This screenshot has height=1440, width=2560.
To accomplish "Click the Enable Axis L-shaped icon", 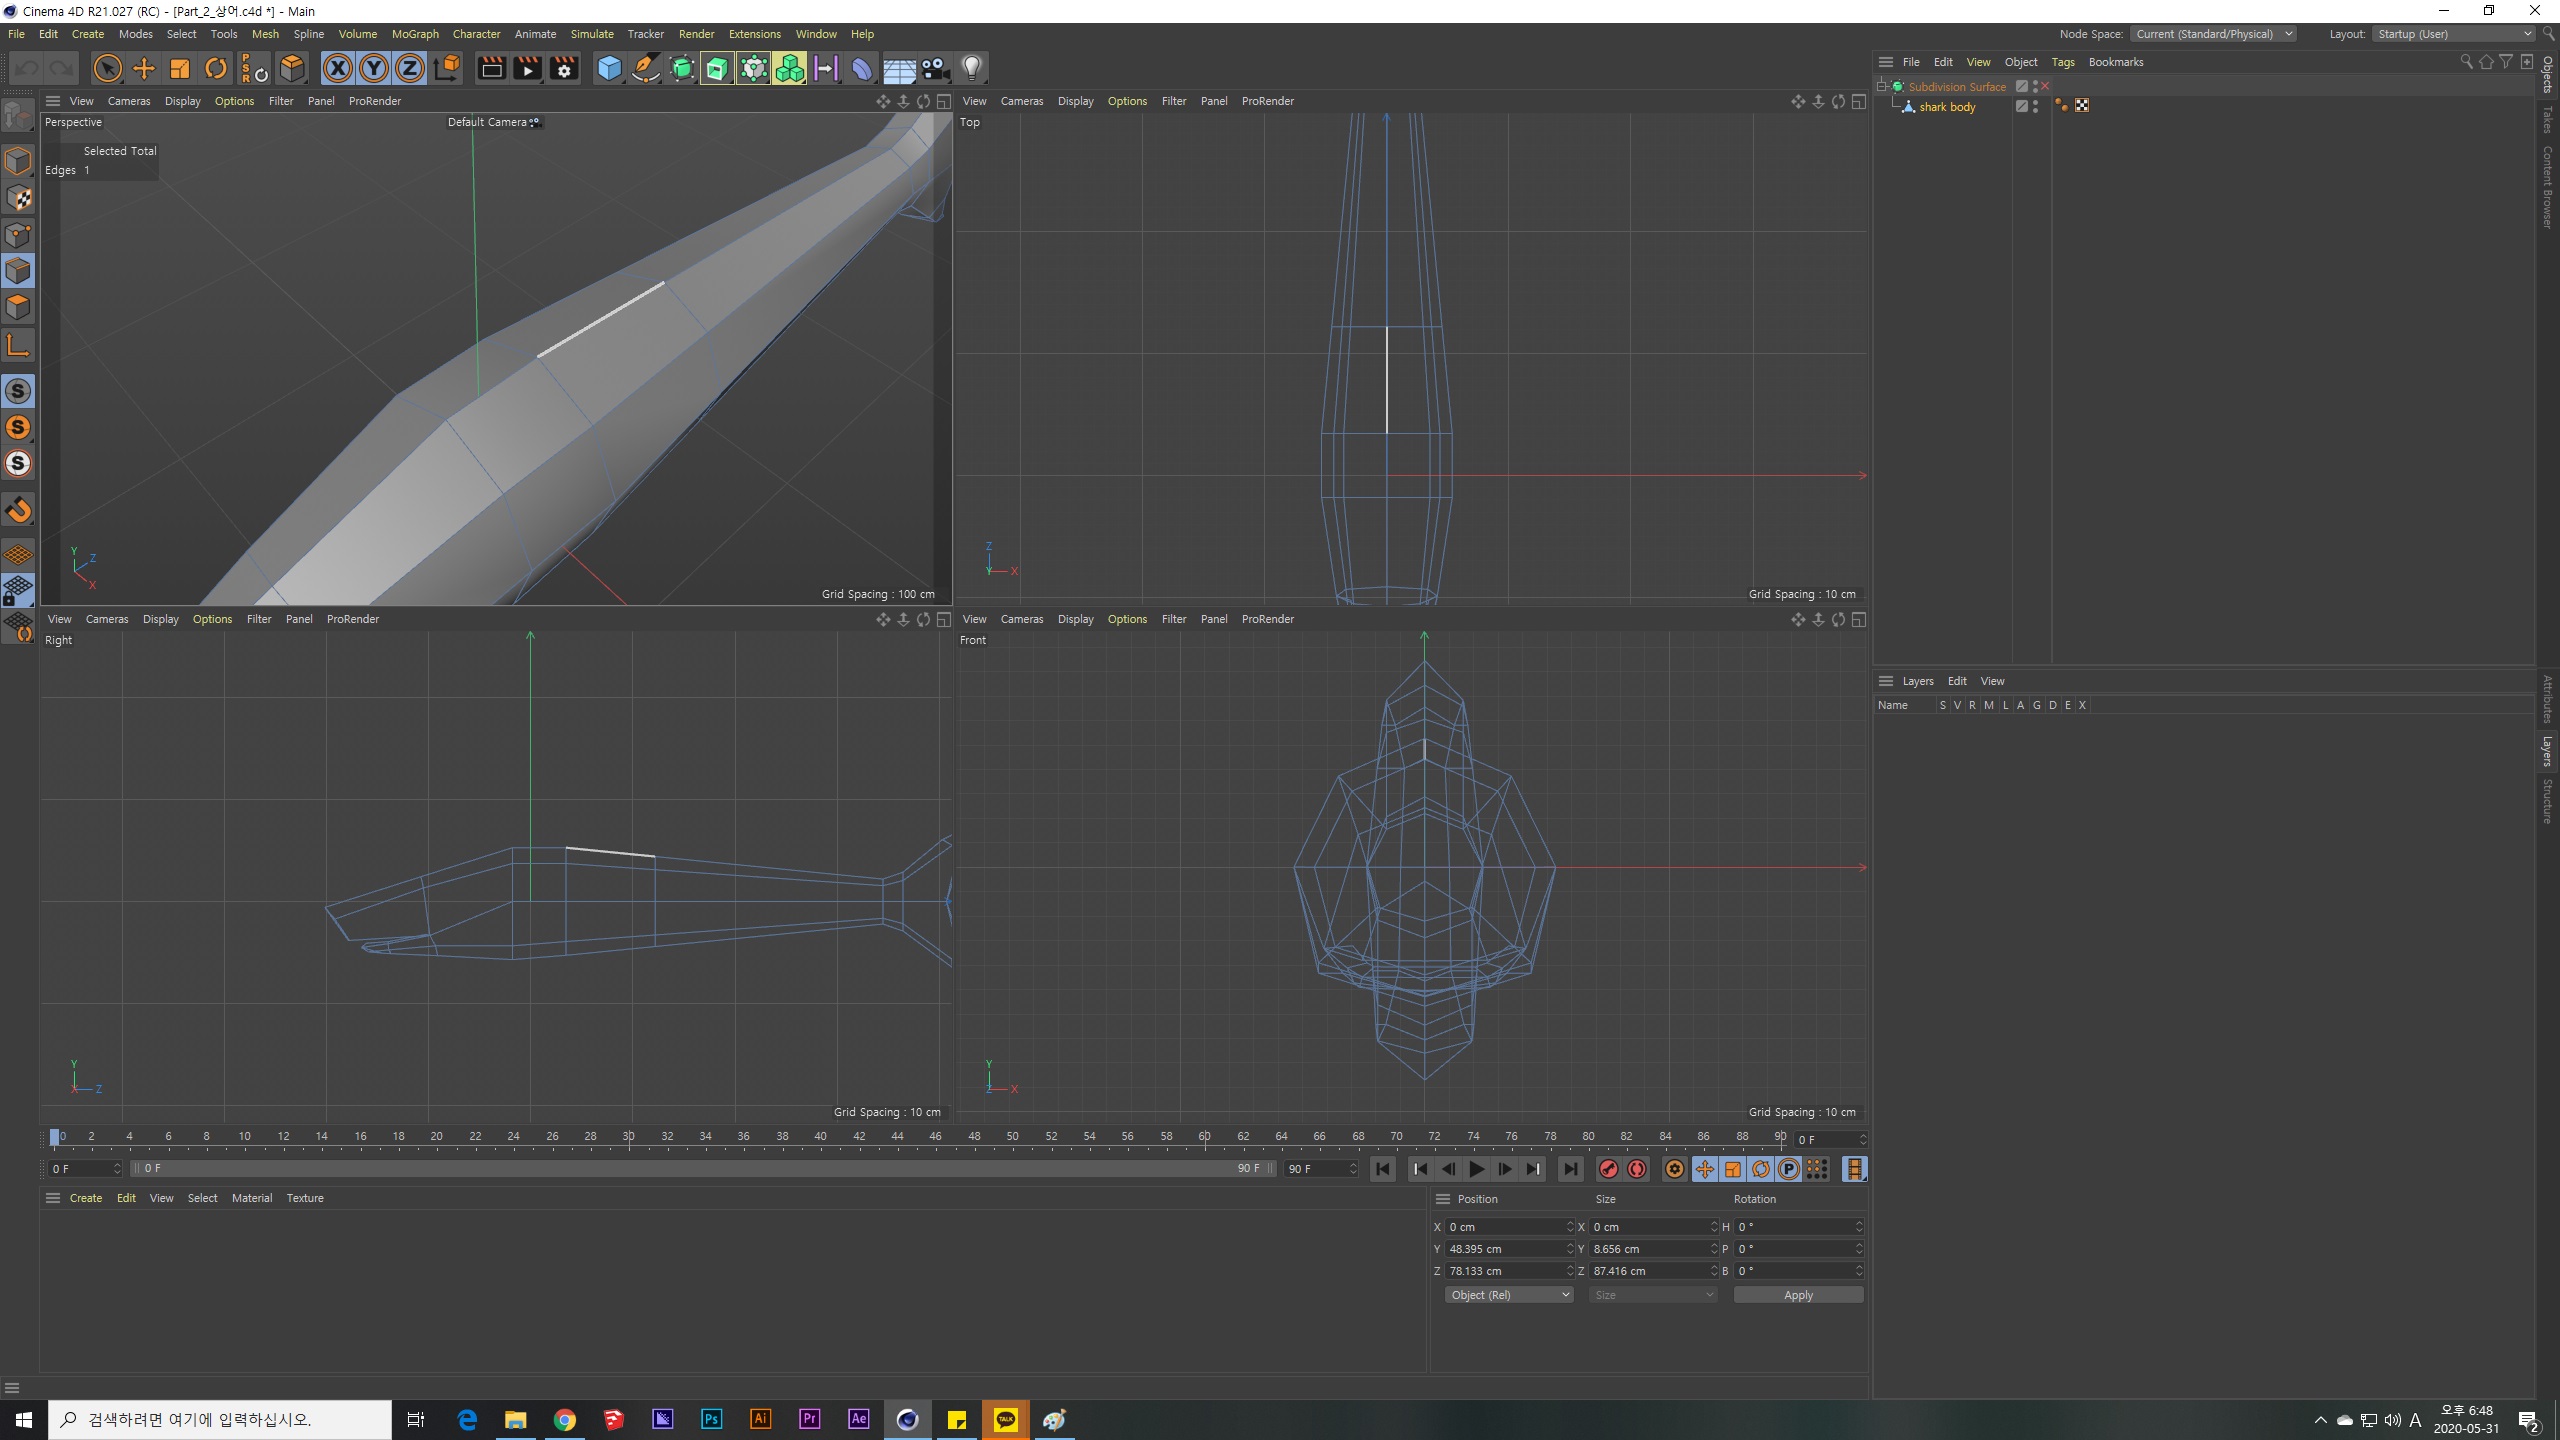I will coord(18,346).
